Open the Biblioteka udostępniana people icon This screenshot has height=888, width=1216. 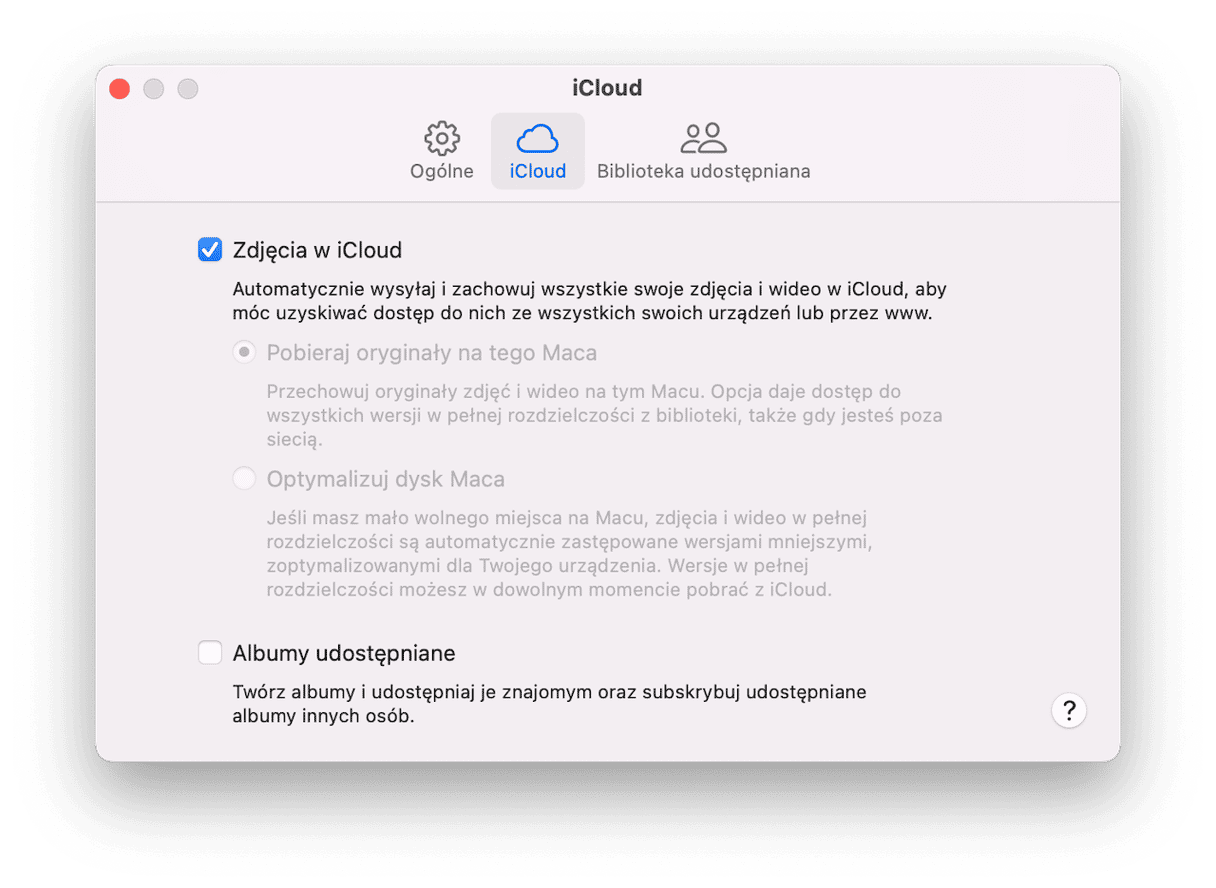pyautogui.click(x=703, y=138)
